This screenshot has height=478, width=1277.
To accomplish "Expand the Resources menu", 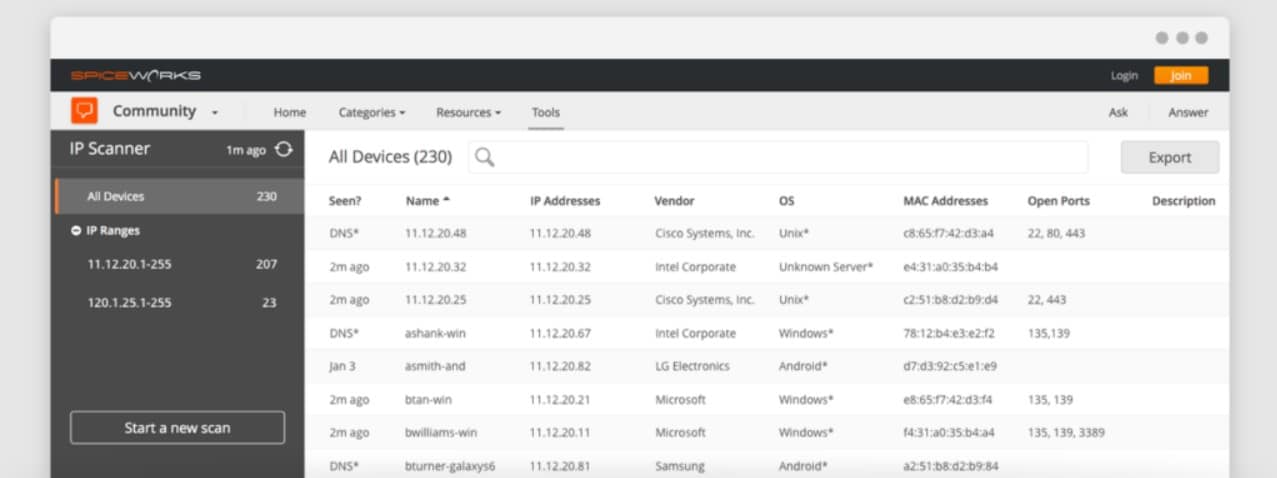I will pyautogui.click(x=468, y=113).
